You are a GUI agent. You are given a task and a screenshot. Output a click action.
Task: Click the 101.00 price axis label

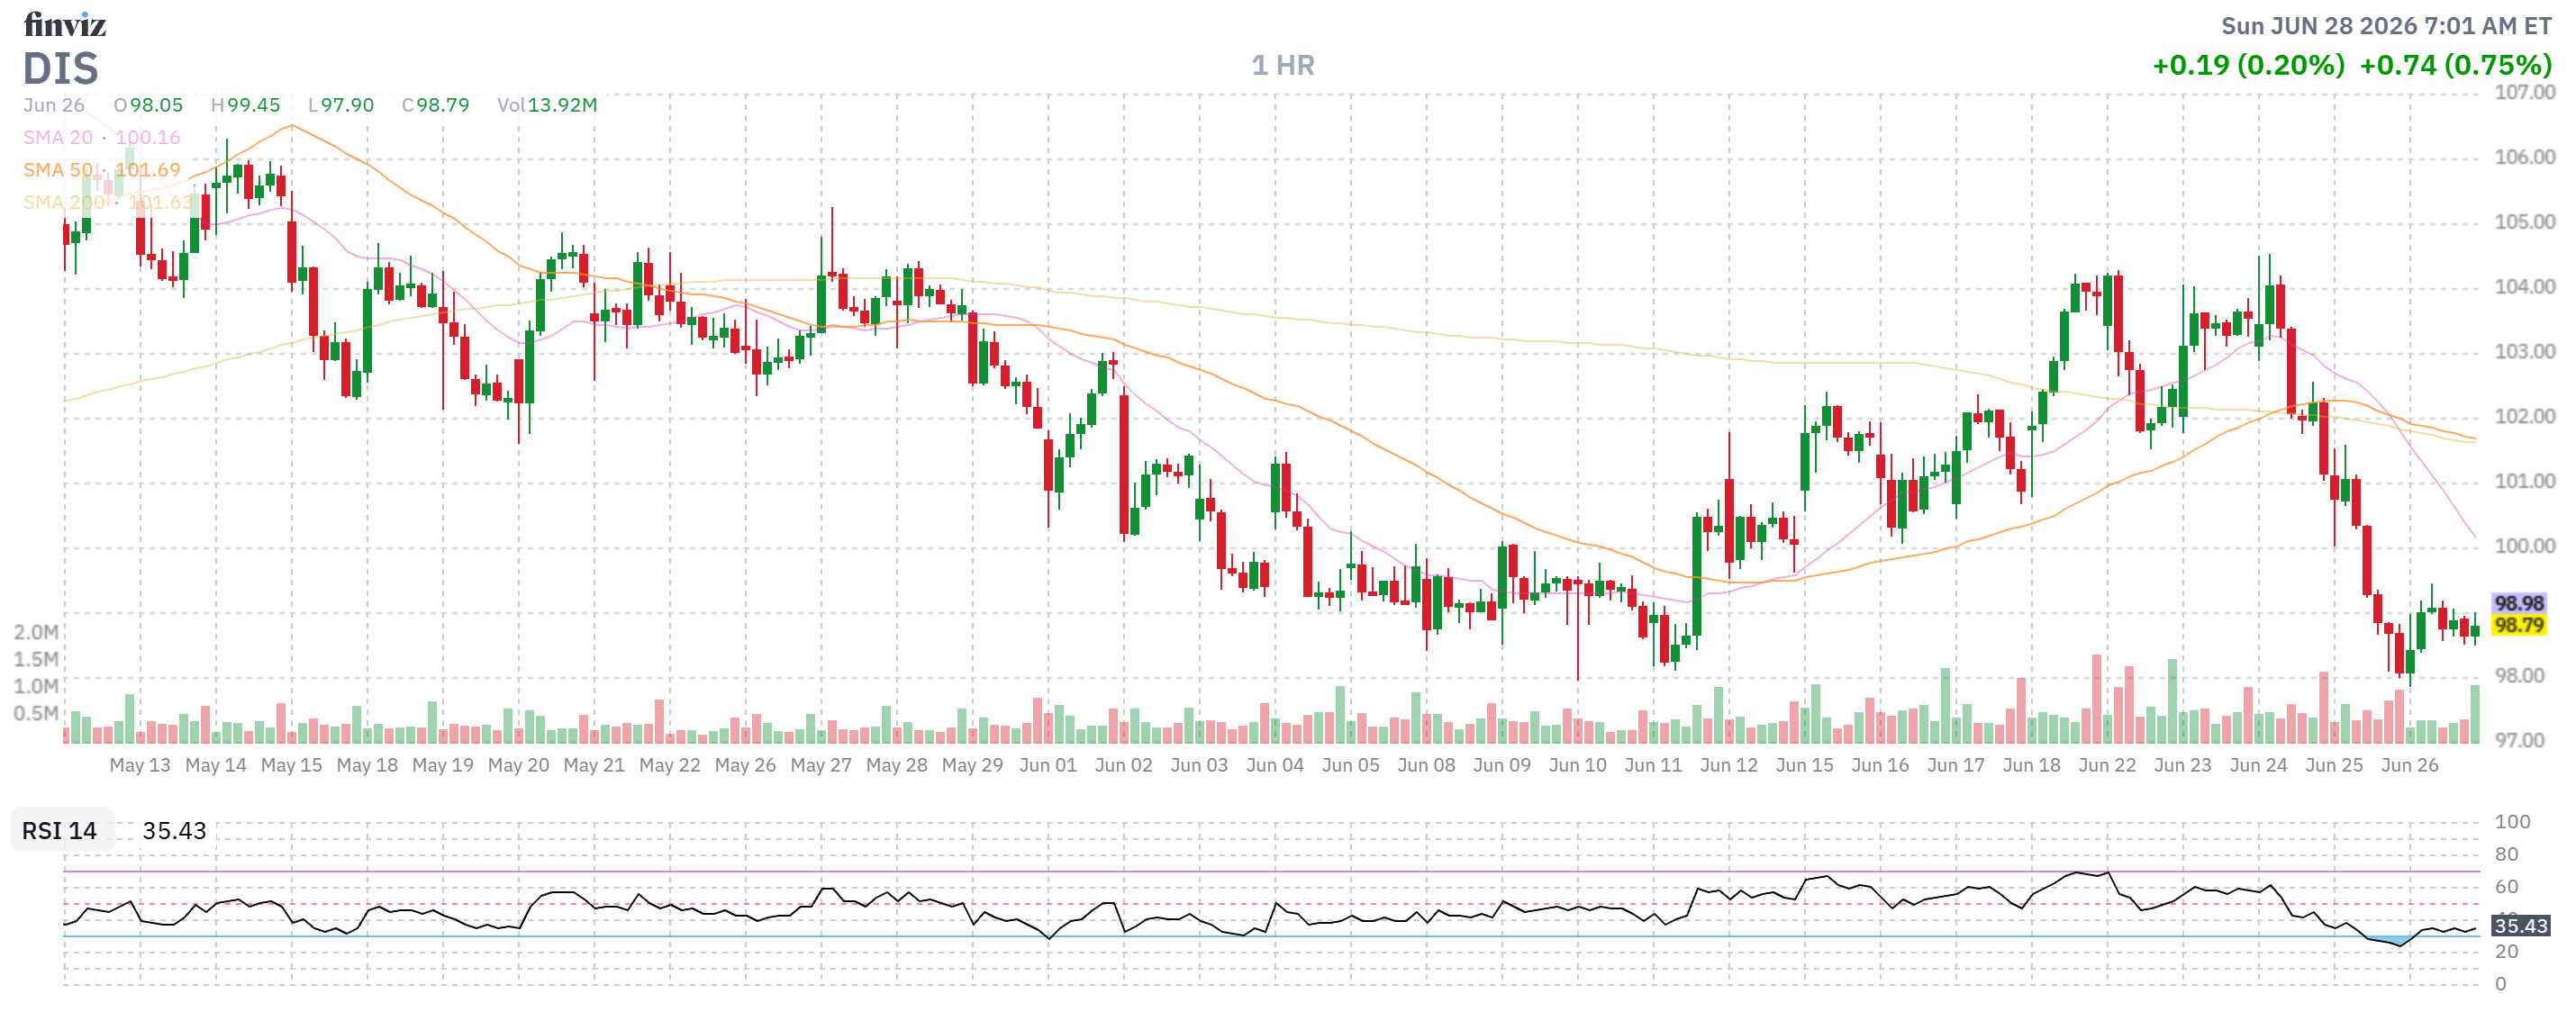point(2524,482)
